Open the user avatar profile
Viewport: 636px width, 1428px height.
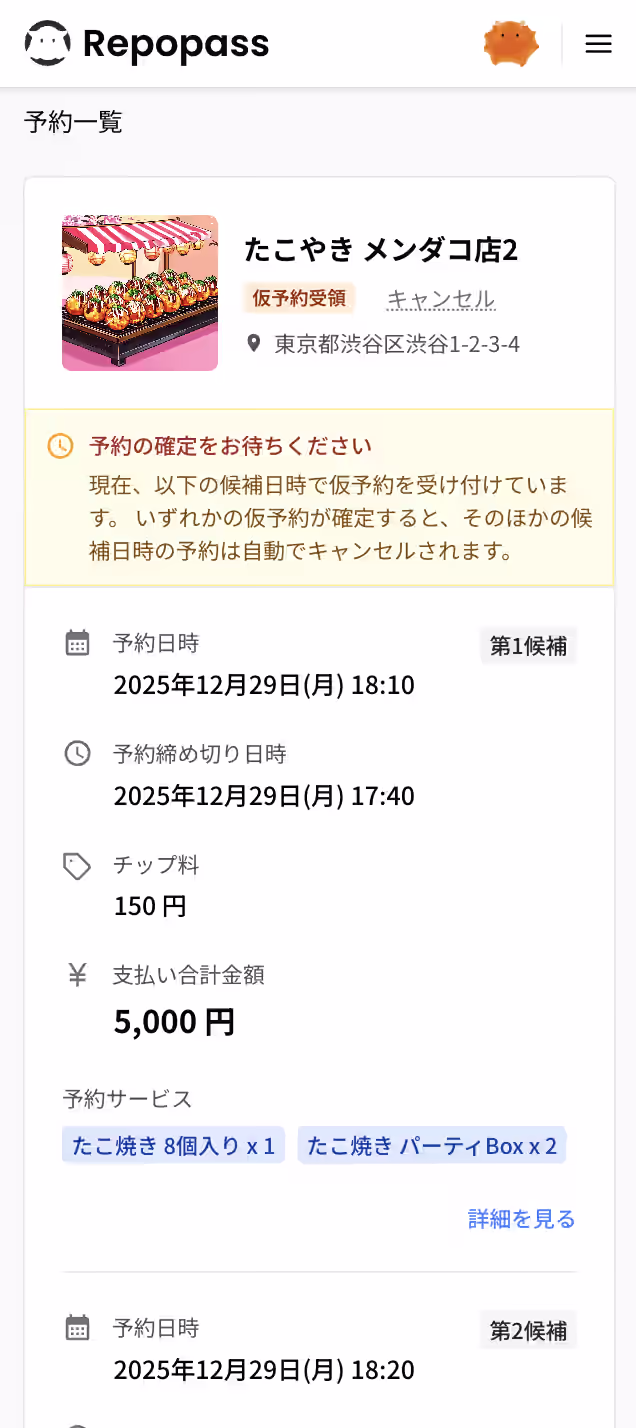511,44
